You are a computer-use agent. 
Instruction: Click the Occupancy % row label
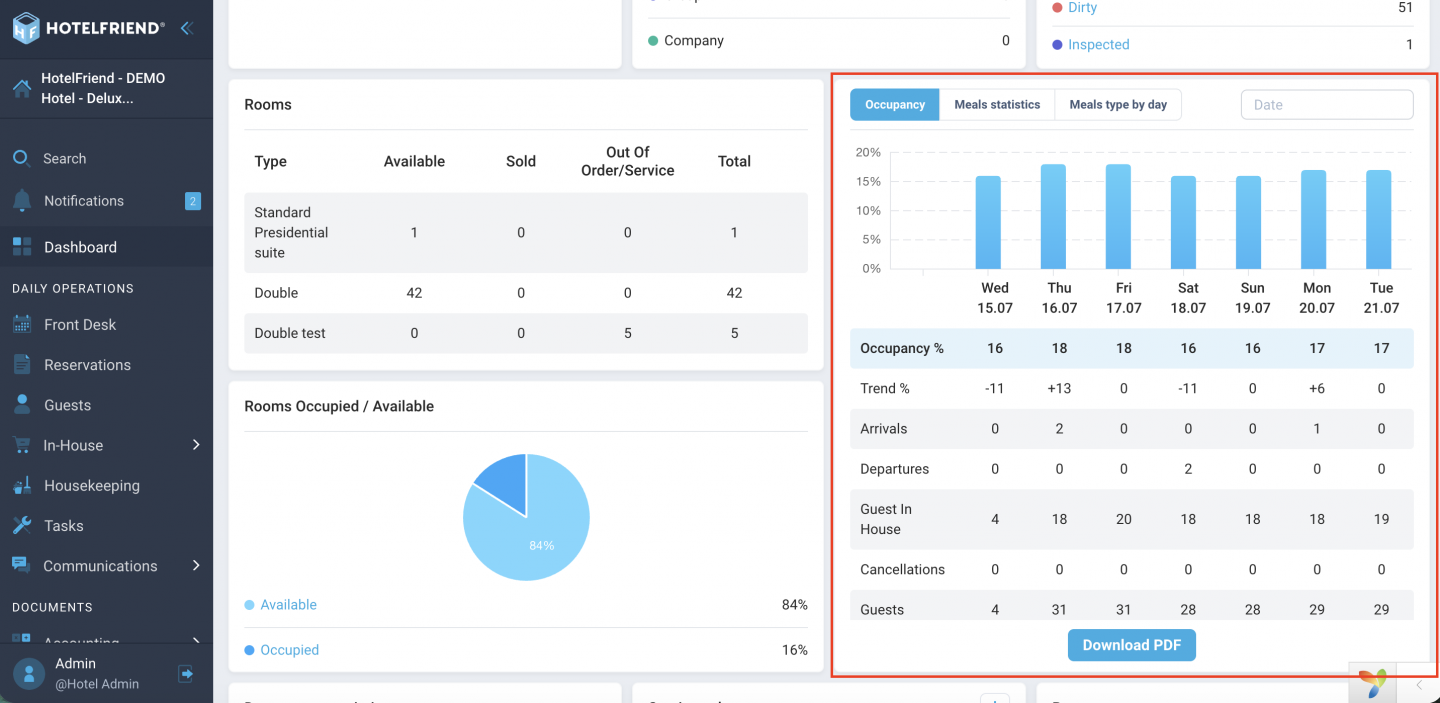pyautogui.click(x=902, y=348)
